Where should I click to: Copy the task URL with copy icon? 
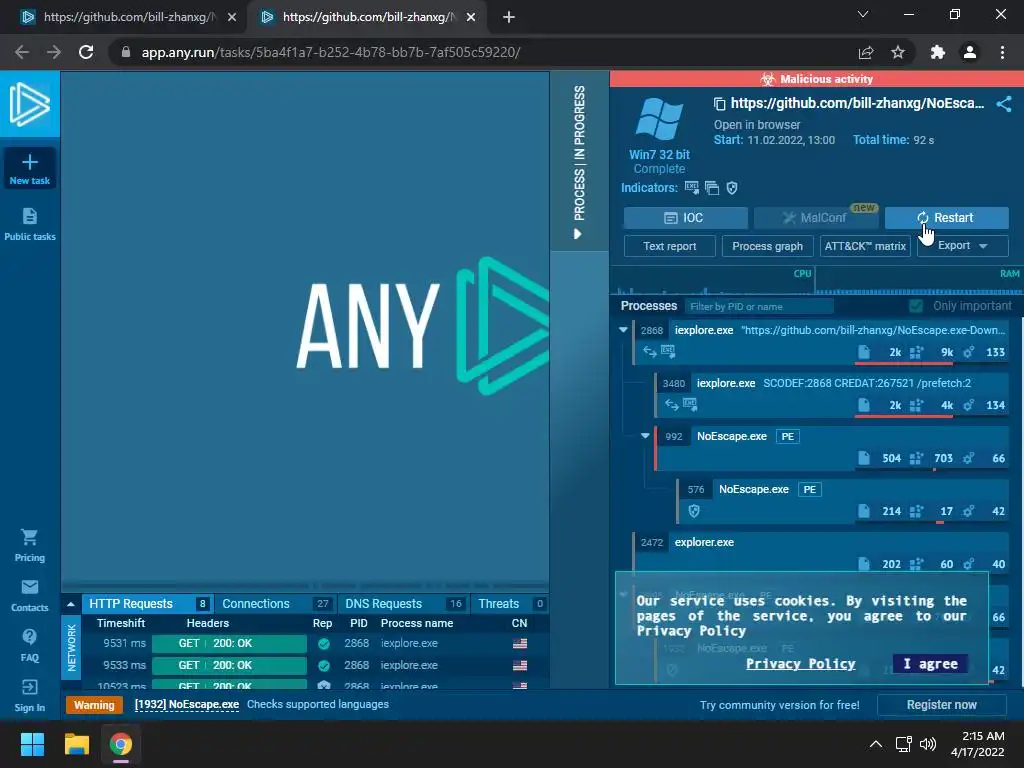point(720,104)
